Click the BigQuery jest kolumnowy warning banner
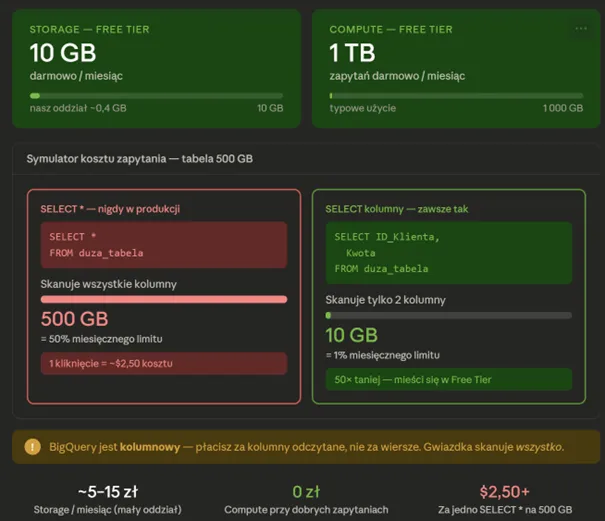605x521 pixels. click(306, 447)
